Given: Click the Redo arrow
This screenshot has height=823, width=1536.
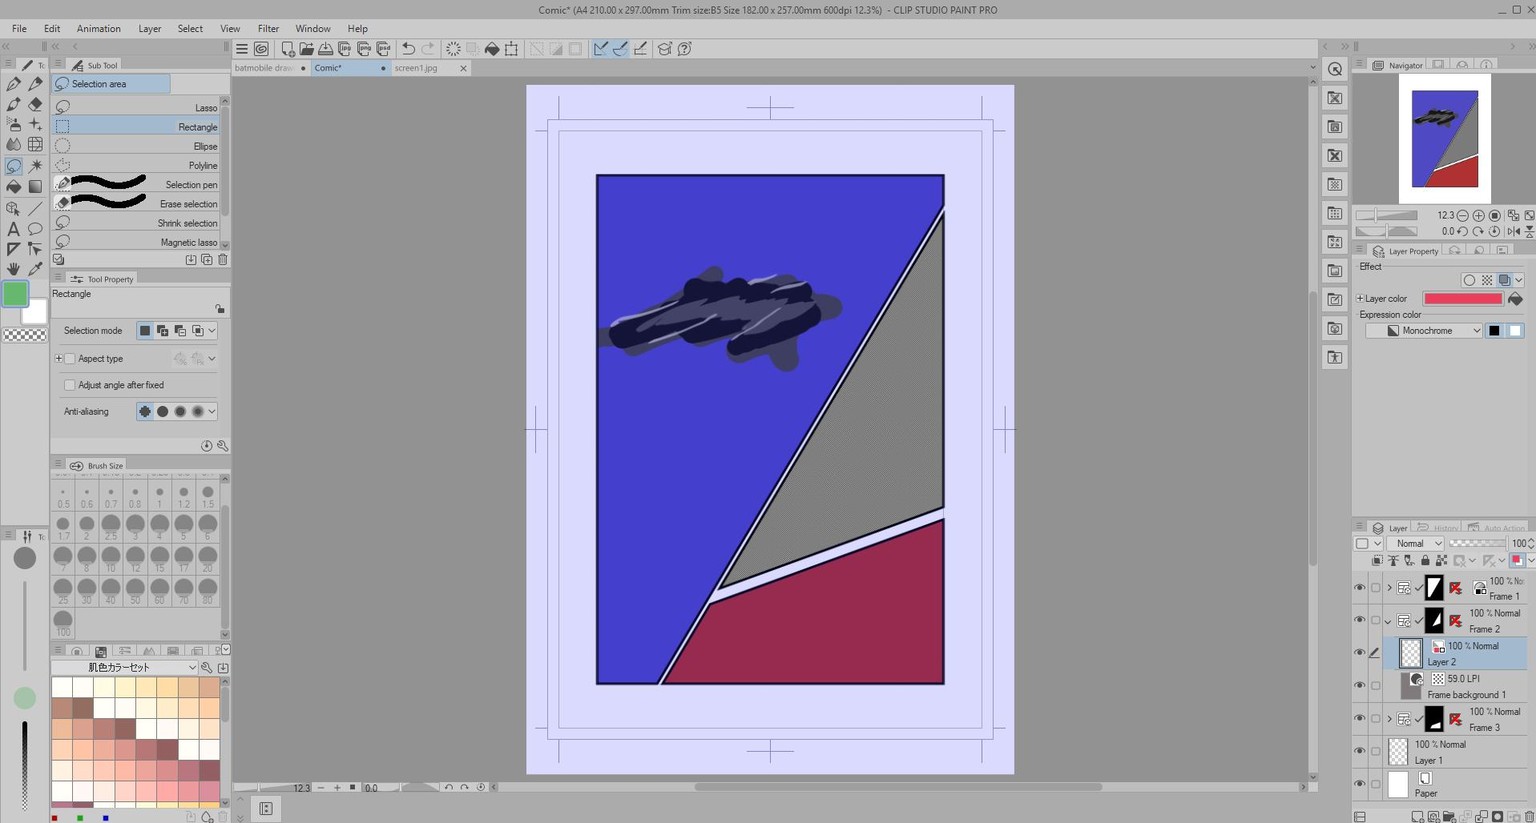Looking at the screenshot, I should click(428, 48).
